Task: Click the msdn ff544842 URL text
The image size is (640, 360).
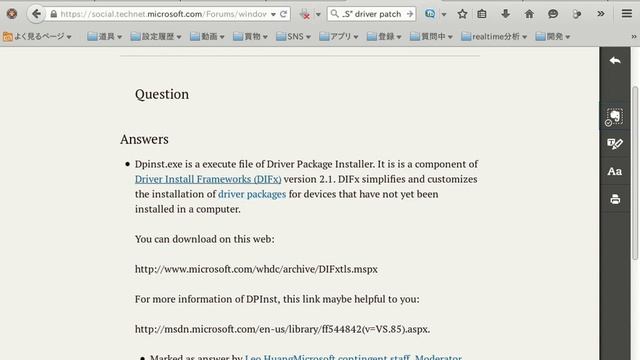Action: click(x=282, y=329)
